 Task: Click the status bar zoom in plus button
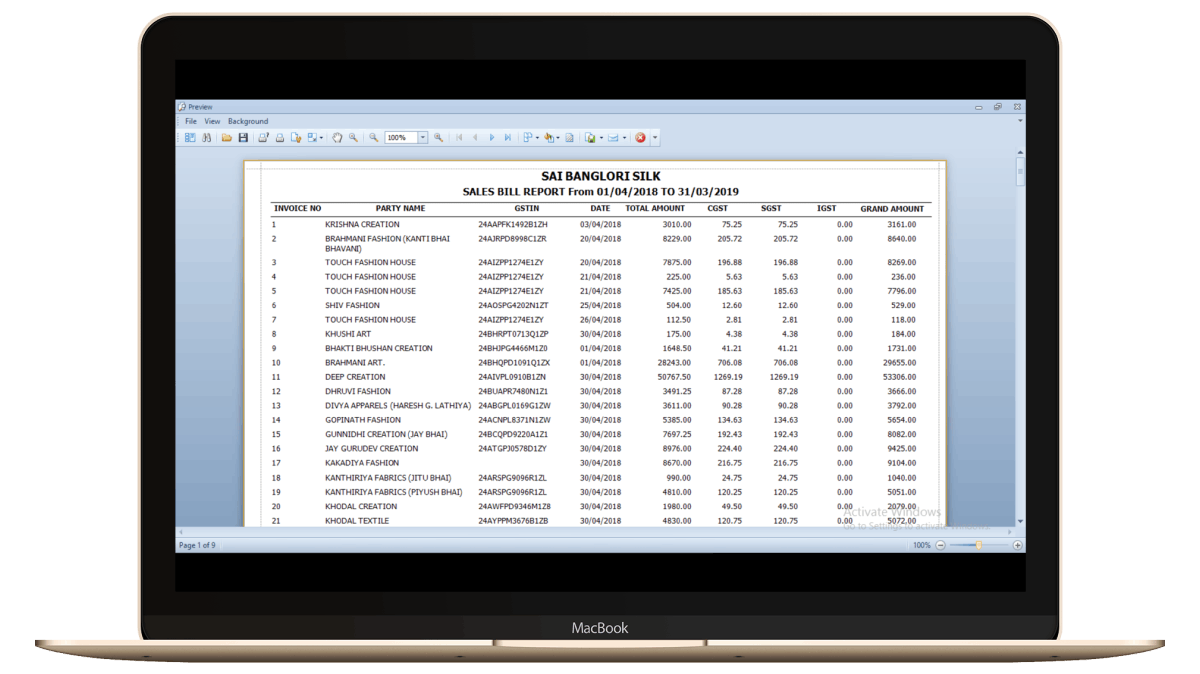(x=1017, y=545)
